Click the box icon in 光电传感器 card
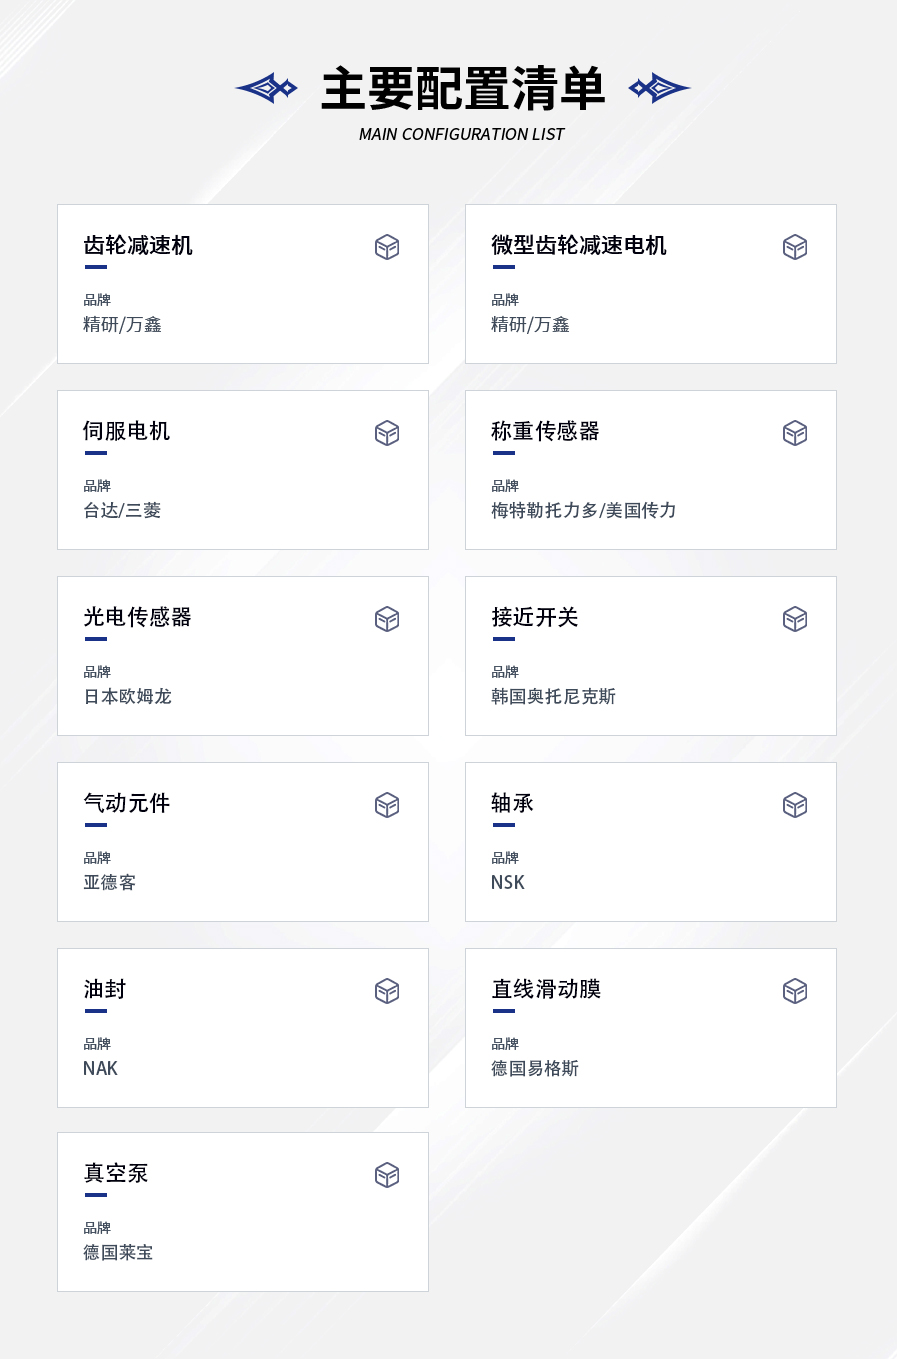 coord(387,619)
